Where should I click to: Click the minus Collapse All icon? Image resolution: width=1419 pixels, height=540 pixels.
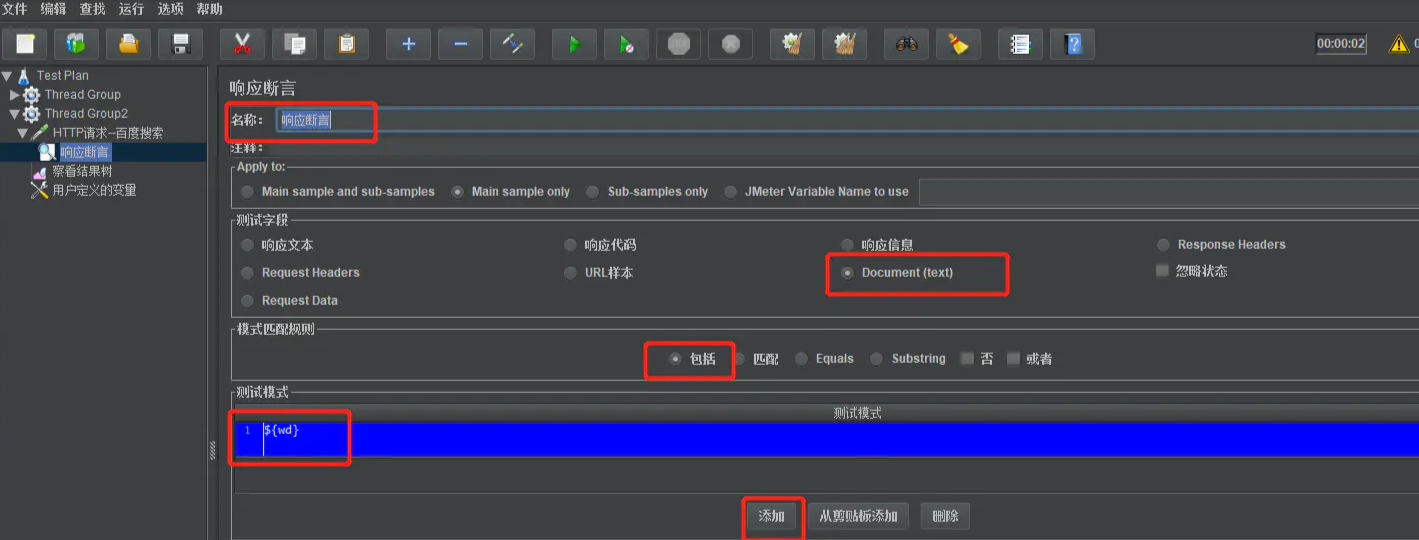(460, 44)
